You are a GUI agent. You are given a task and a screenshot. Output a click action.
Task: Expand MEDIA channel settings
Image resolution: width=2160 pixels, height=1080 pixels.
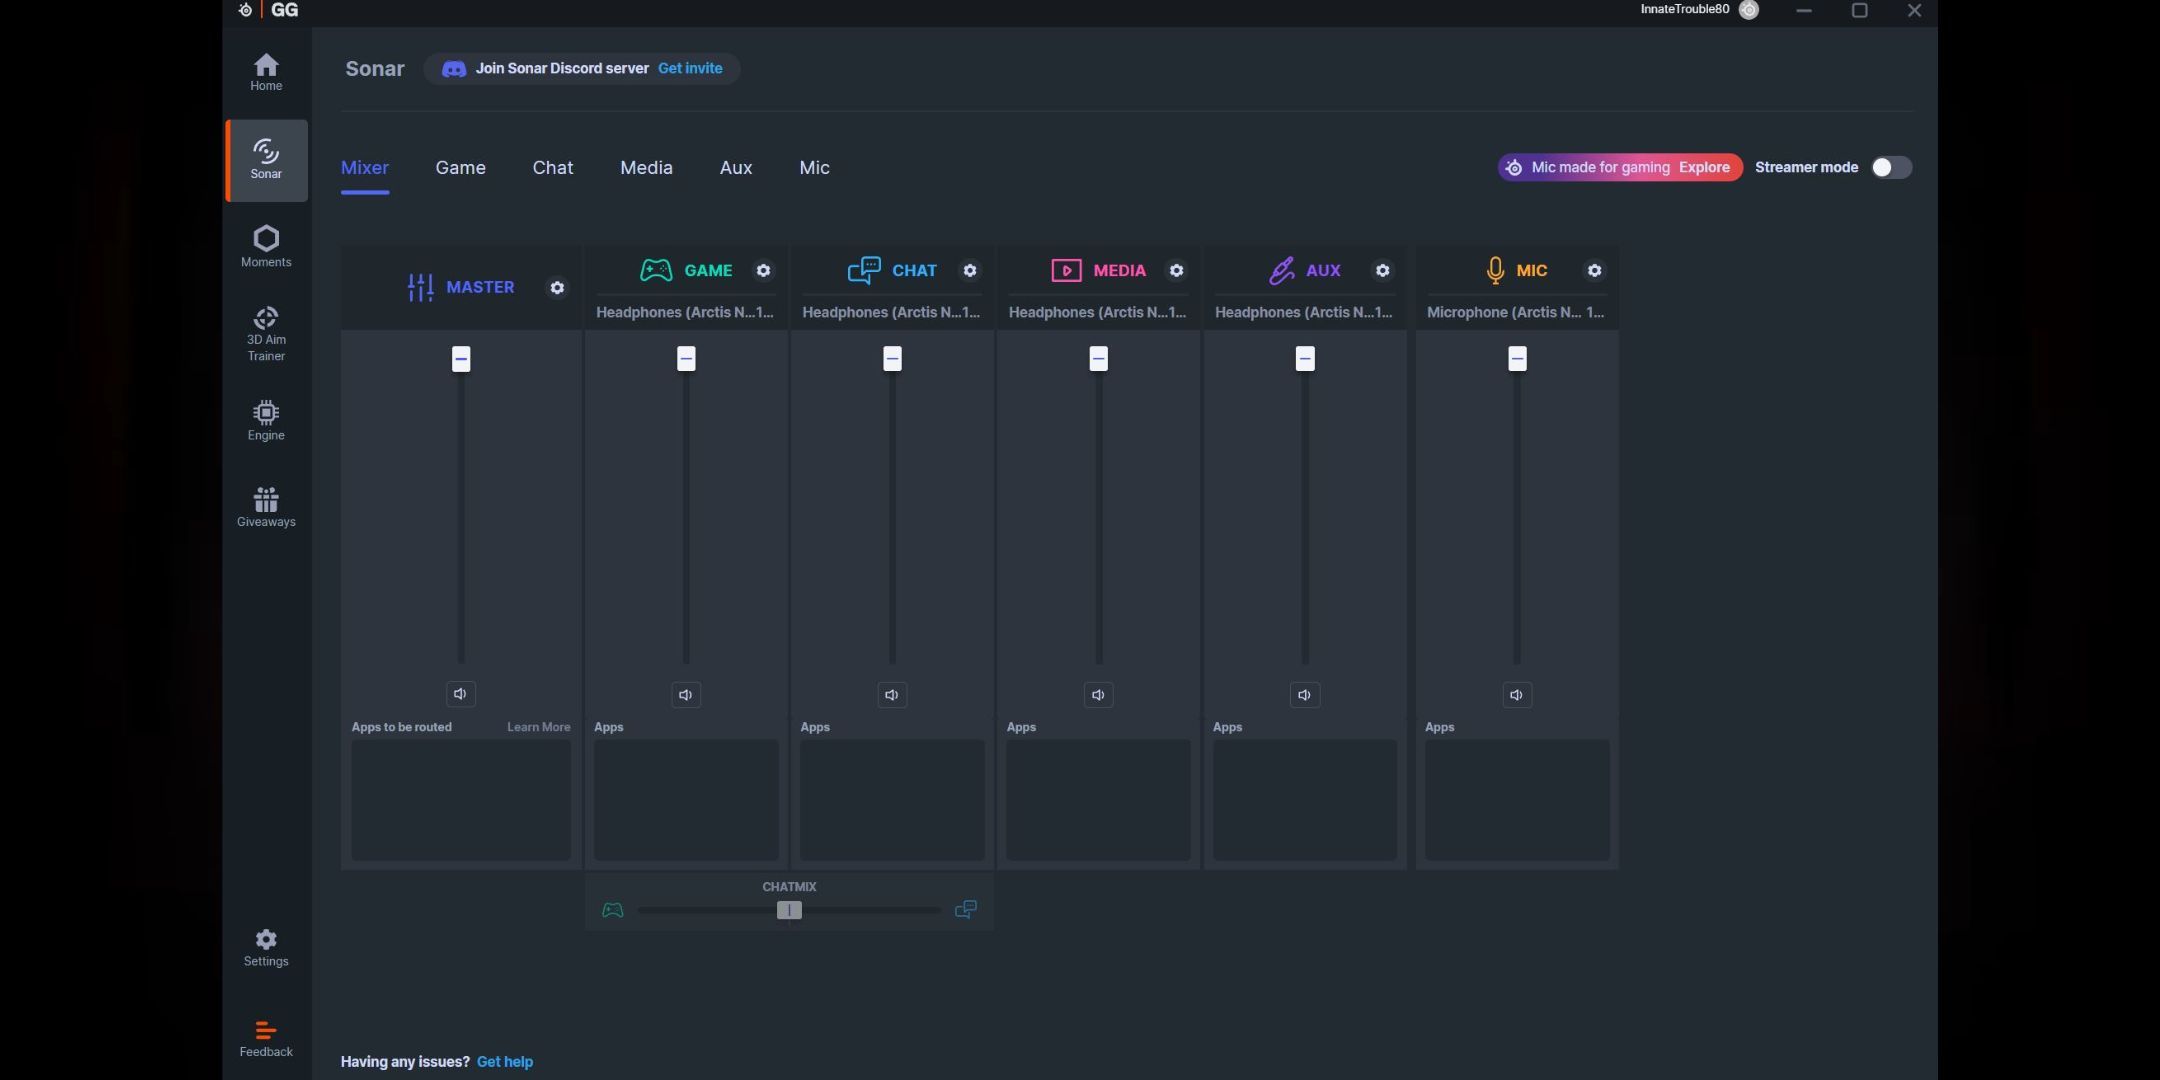[x=1176, y=270]
